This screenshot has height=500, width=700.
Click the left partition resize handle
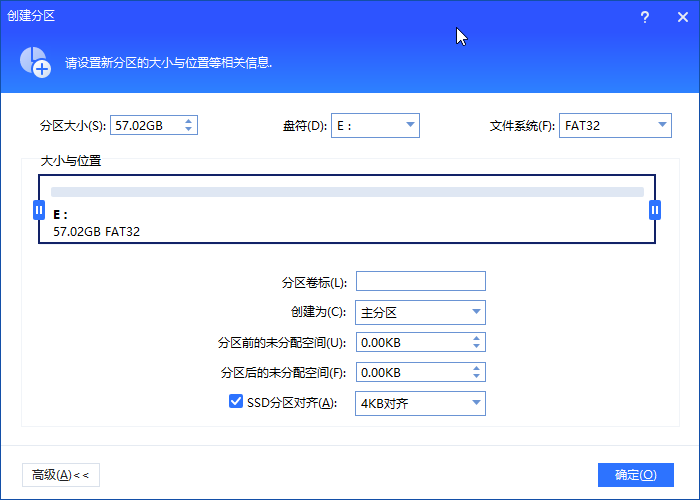(x=39, y=210)
